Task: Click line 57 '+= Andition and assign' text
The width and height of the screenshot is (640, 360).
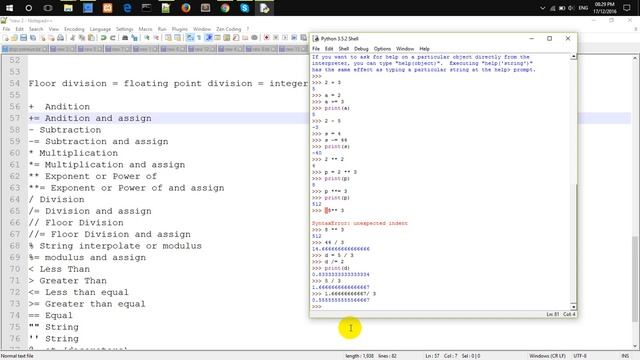Action: tap(90, 118)
